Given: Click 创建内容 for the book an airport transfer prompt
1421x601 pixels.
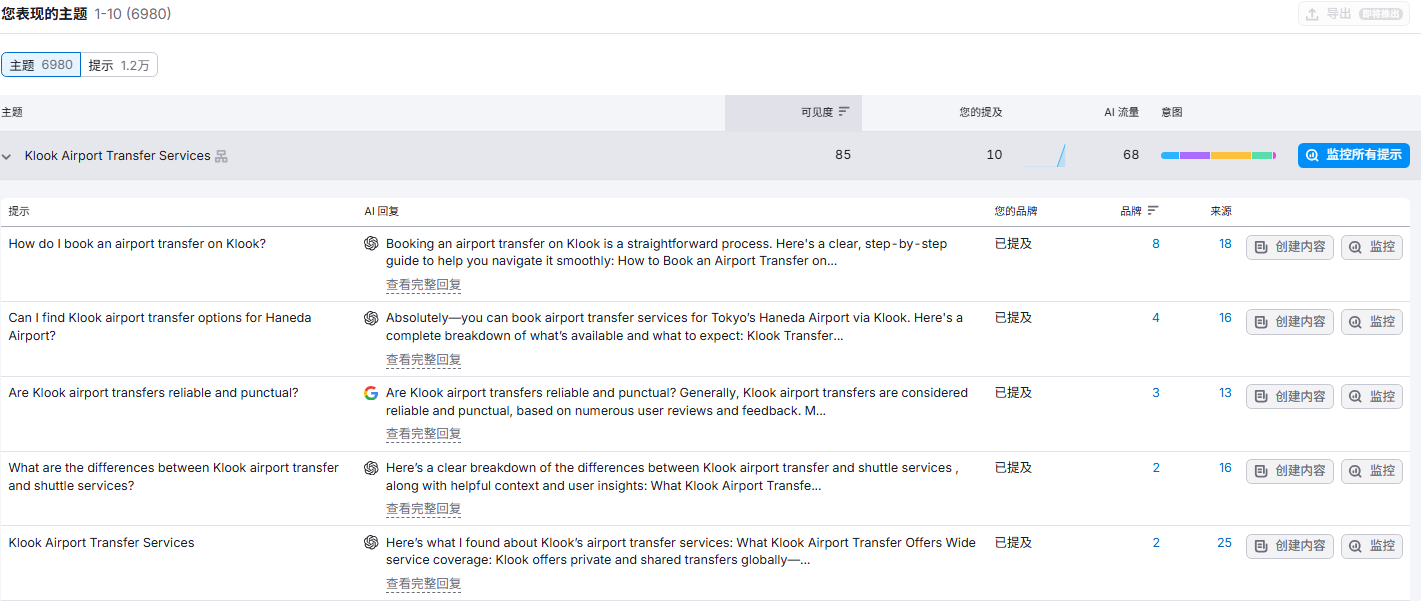Looking at the screenshot, I should [1289, 247].
